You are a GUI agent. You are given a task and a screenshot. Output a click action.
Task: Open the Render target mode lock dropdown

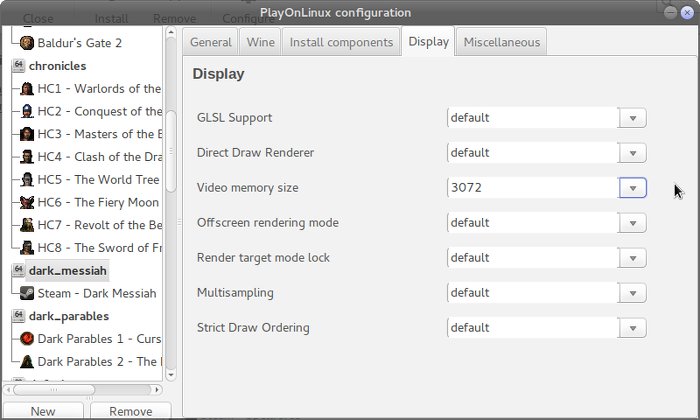point(633,258)
